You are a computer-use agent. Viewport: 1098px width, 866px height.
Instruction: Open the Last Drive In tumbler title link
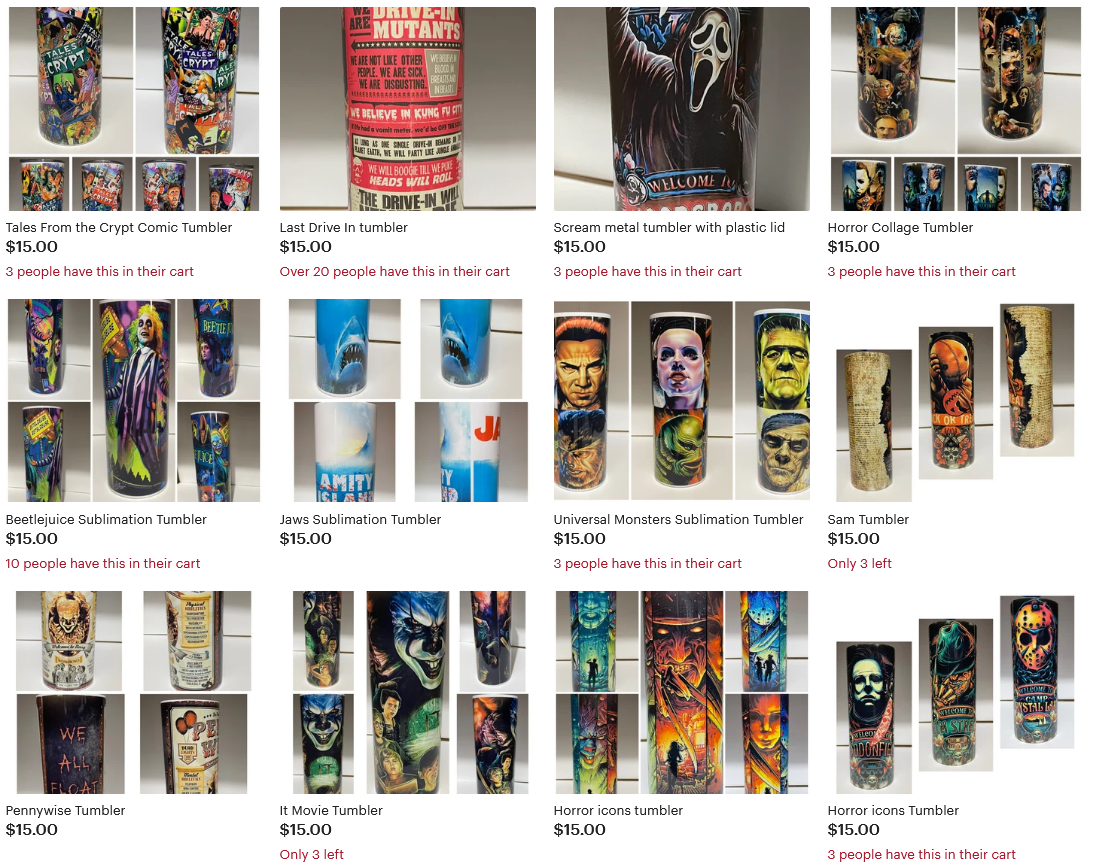pyautogui.click(x=343, y=228)
